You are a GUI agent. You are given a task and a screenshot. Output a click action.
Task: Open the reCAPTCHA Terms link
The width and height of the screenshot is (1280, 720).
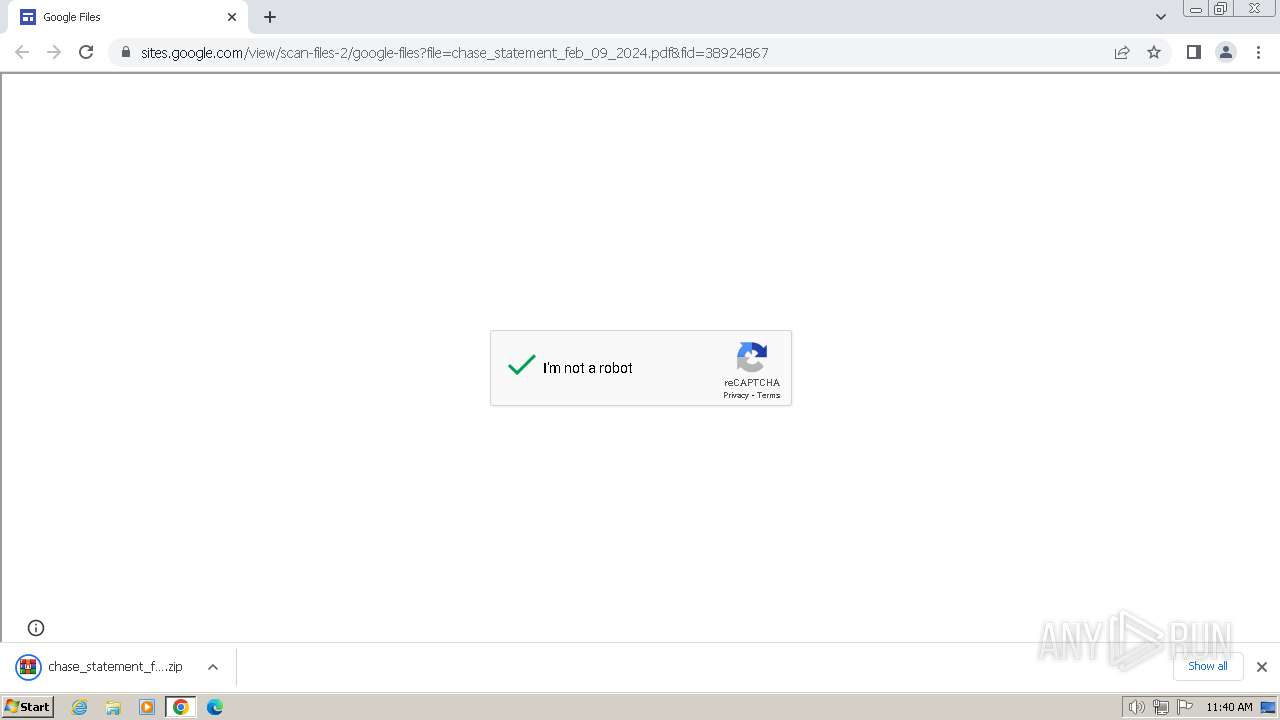pyautogui.click(x=768, y=395)
